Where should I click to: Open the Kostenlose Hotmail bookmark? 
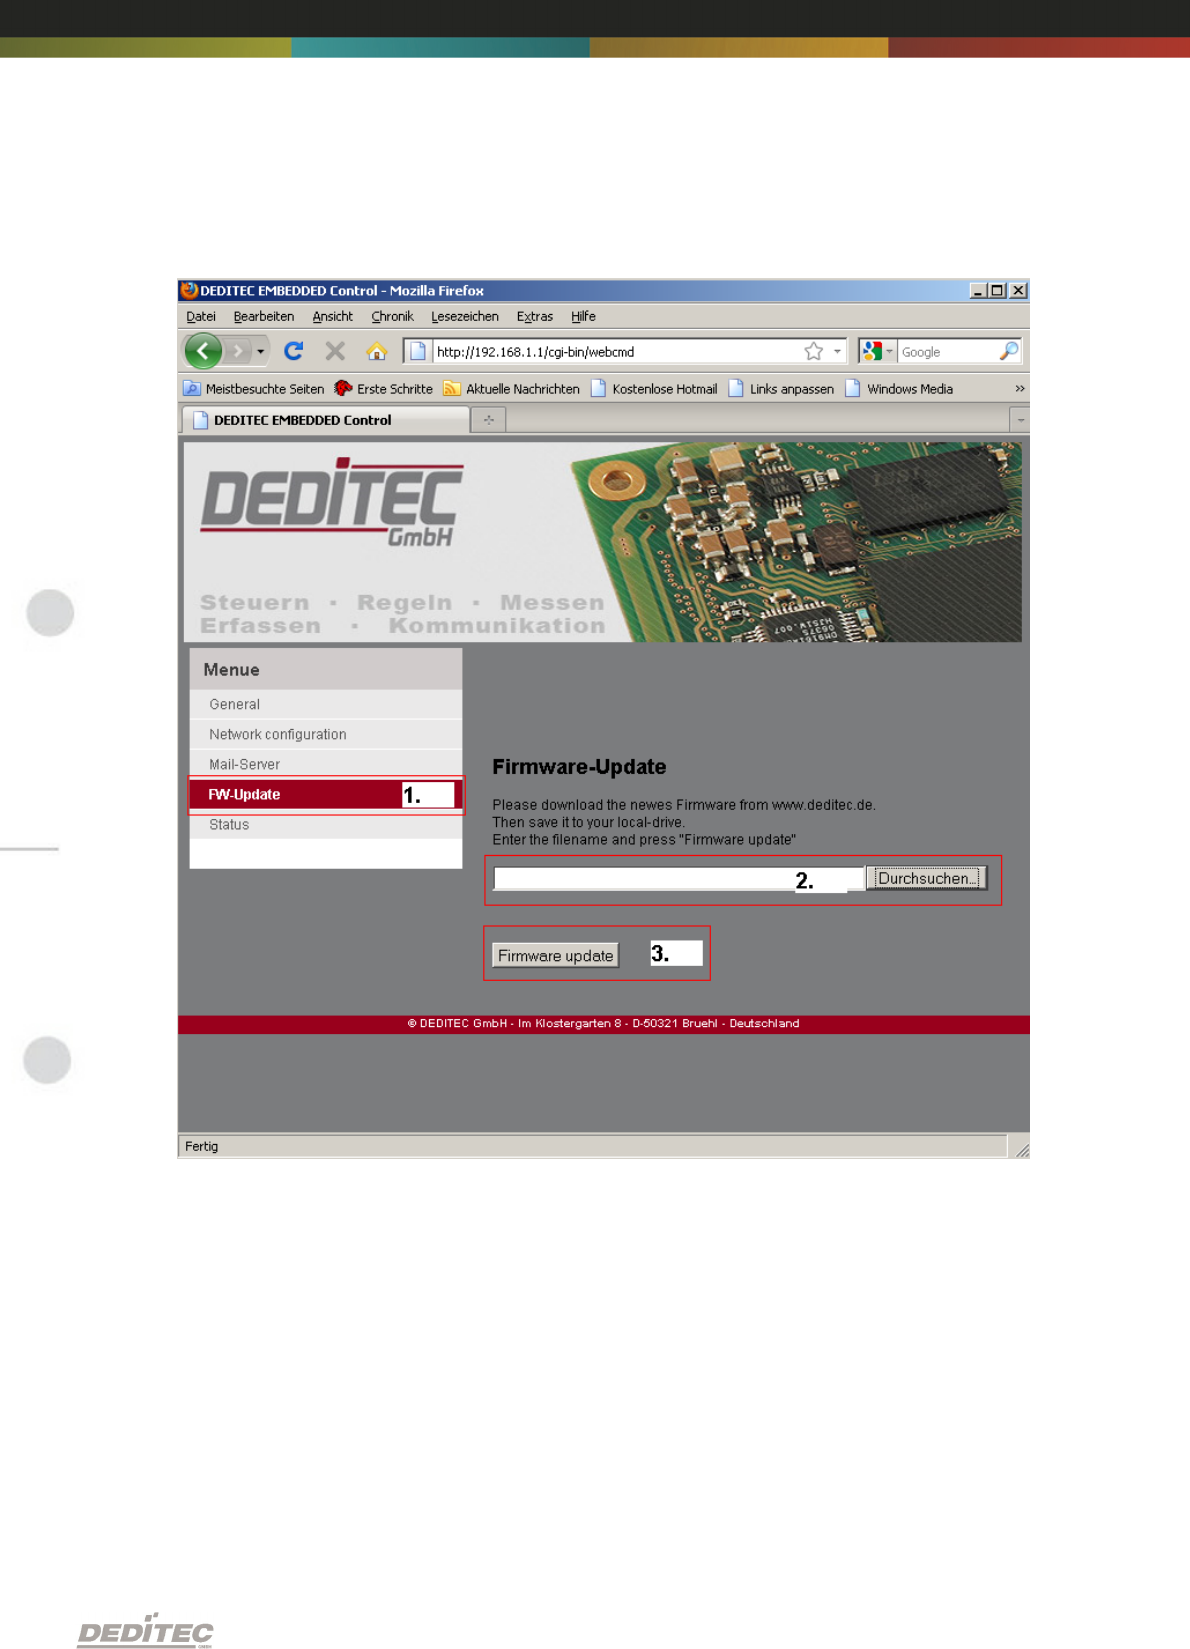point(654,389)
